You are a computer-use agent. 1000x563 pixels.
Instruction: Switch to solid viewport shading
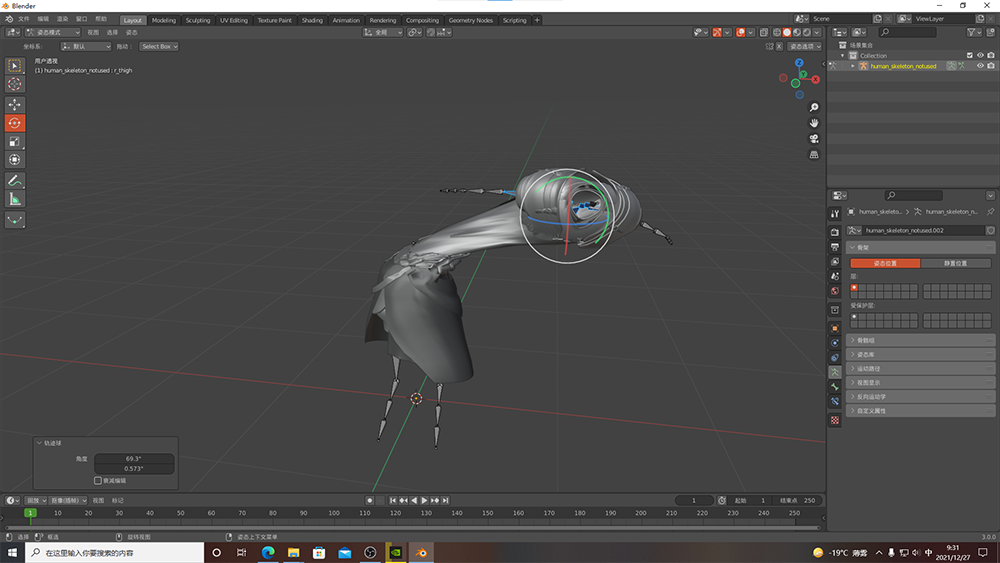point(787,33)
